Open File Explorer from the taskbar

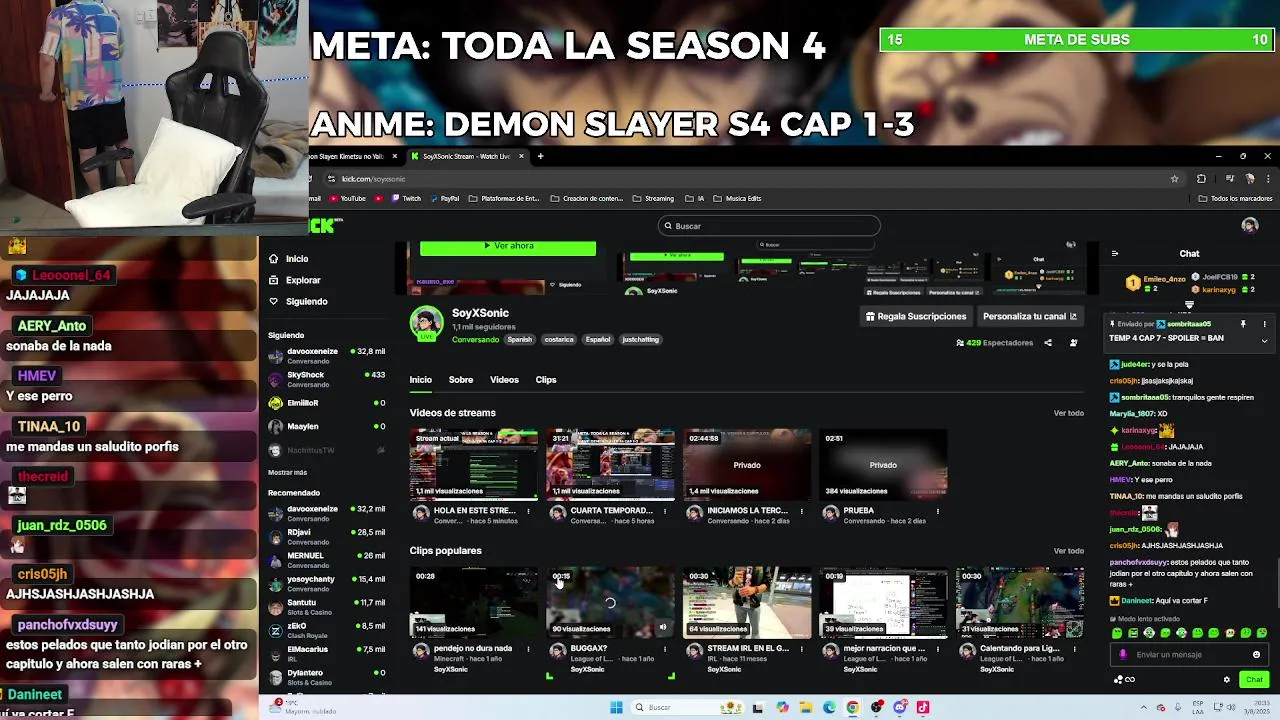tap(805, 708)
